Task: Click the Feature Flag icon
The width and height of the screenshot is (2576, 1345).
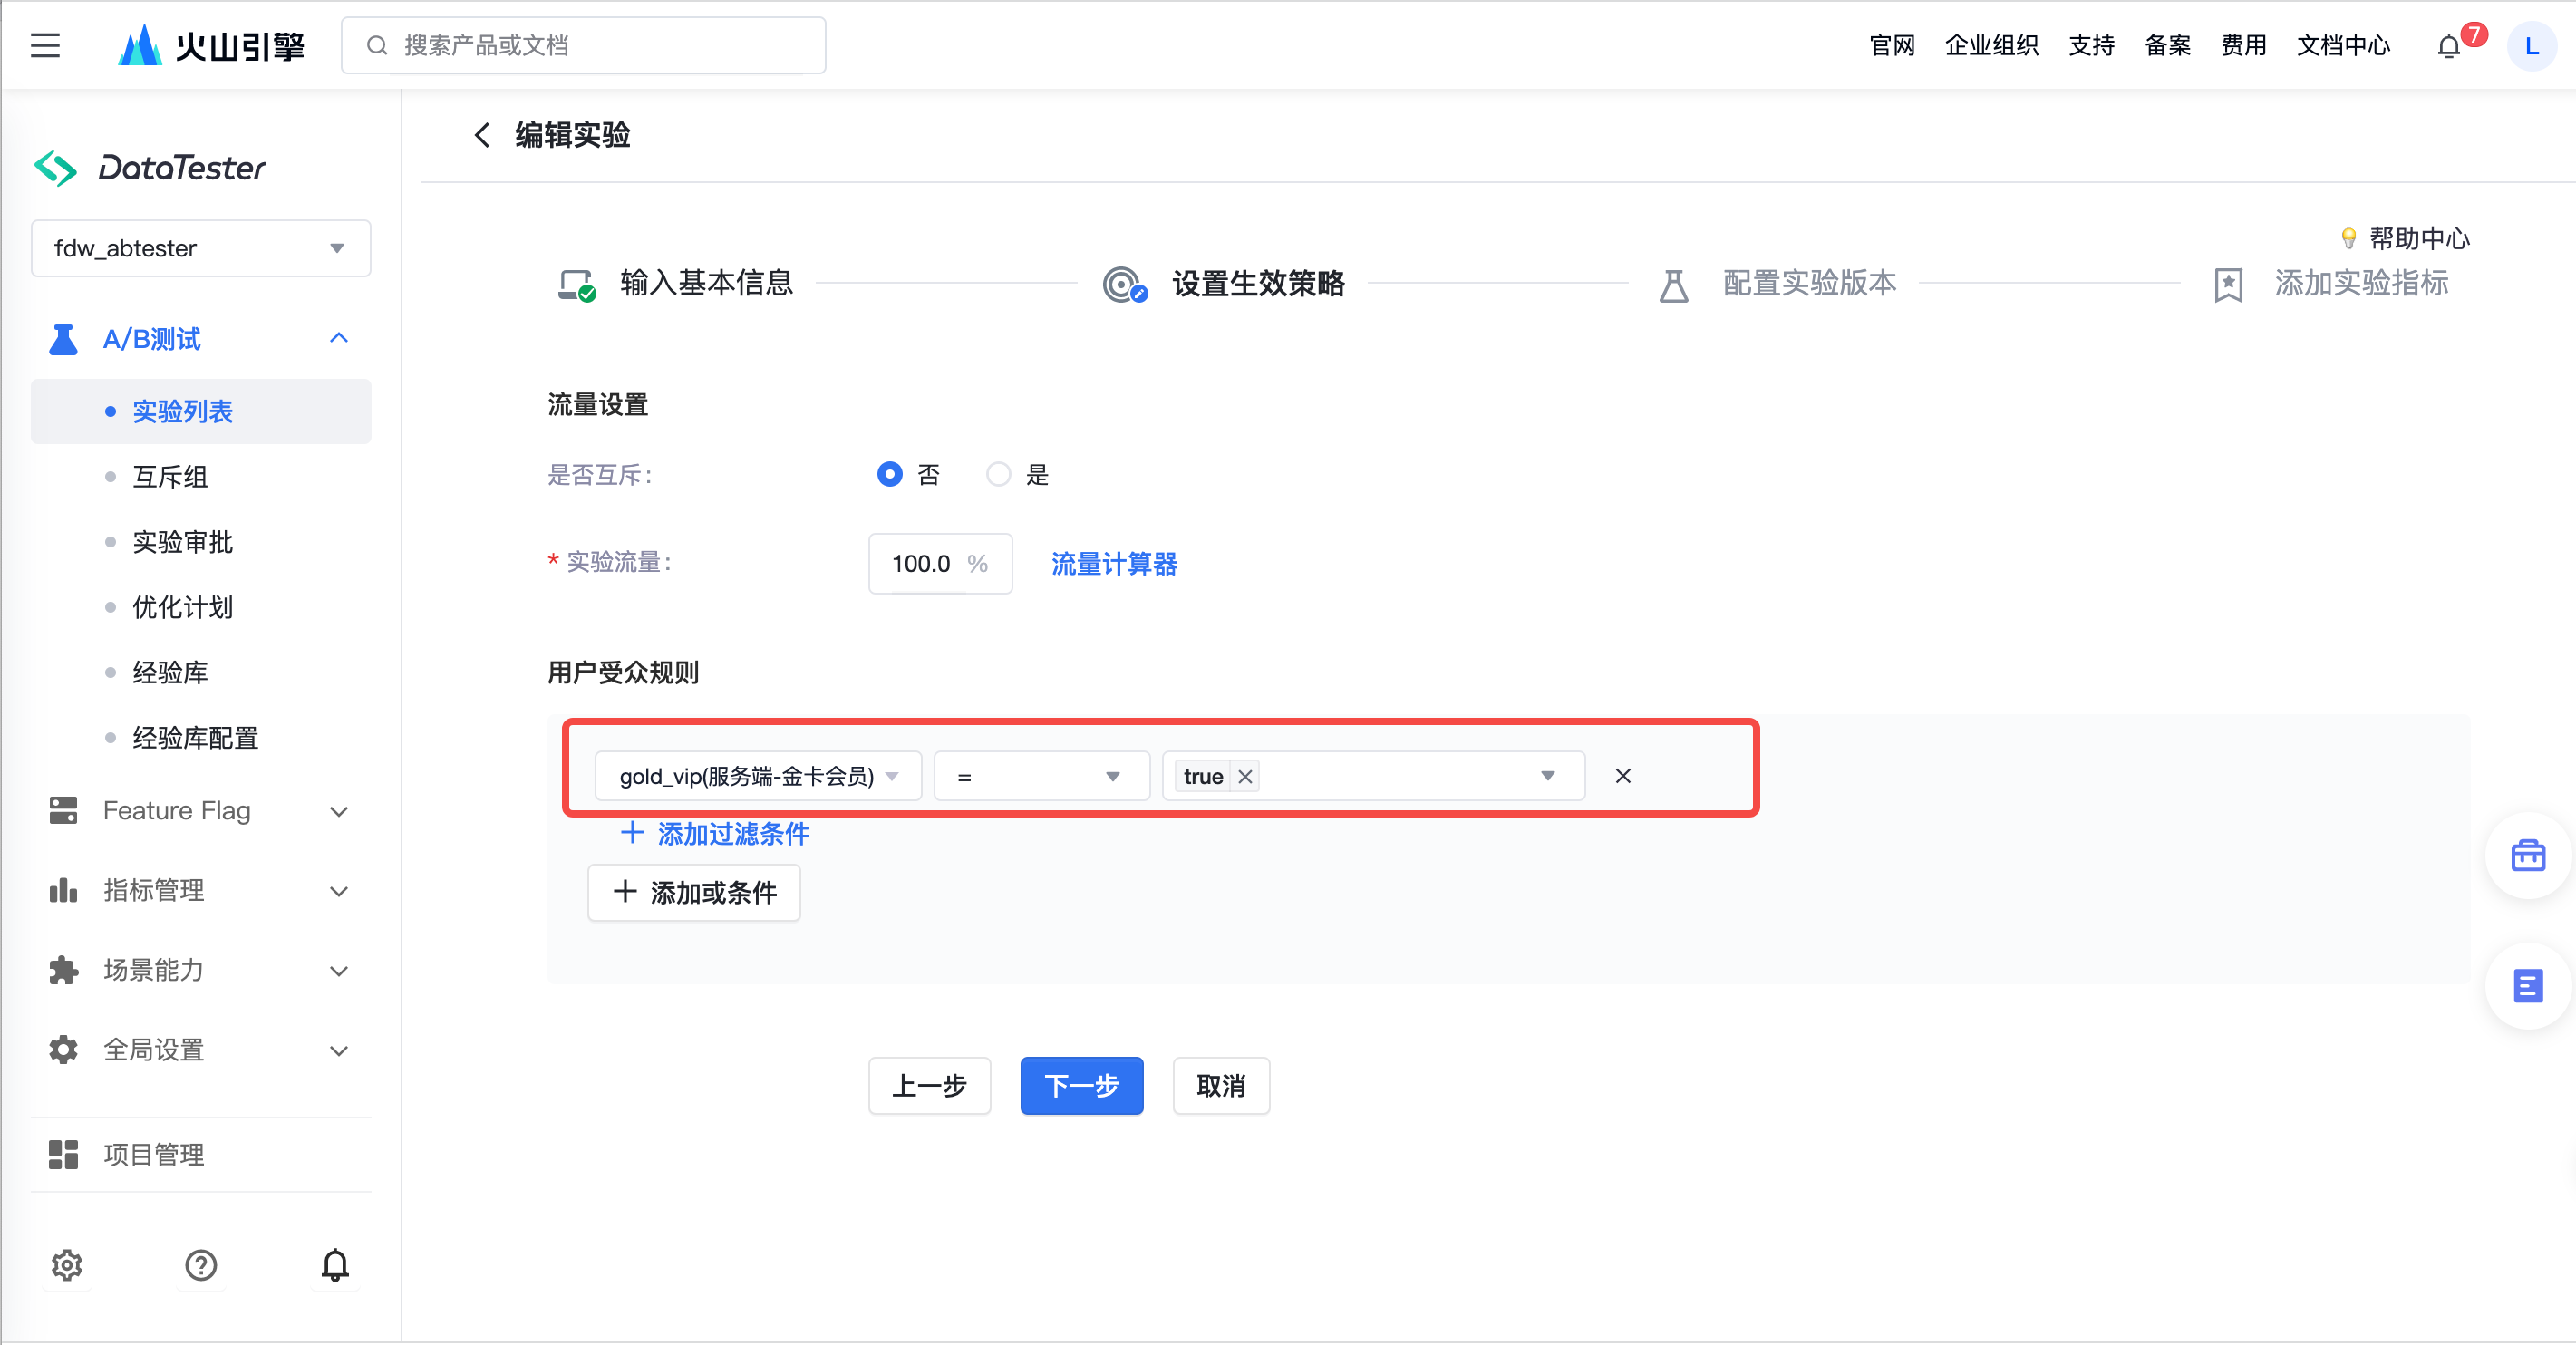Action: tap(63, 810)
